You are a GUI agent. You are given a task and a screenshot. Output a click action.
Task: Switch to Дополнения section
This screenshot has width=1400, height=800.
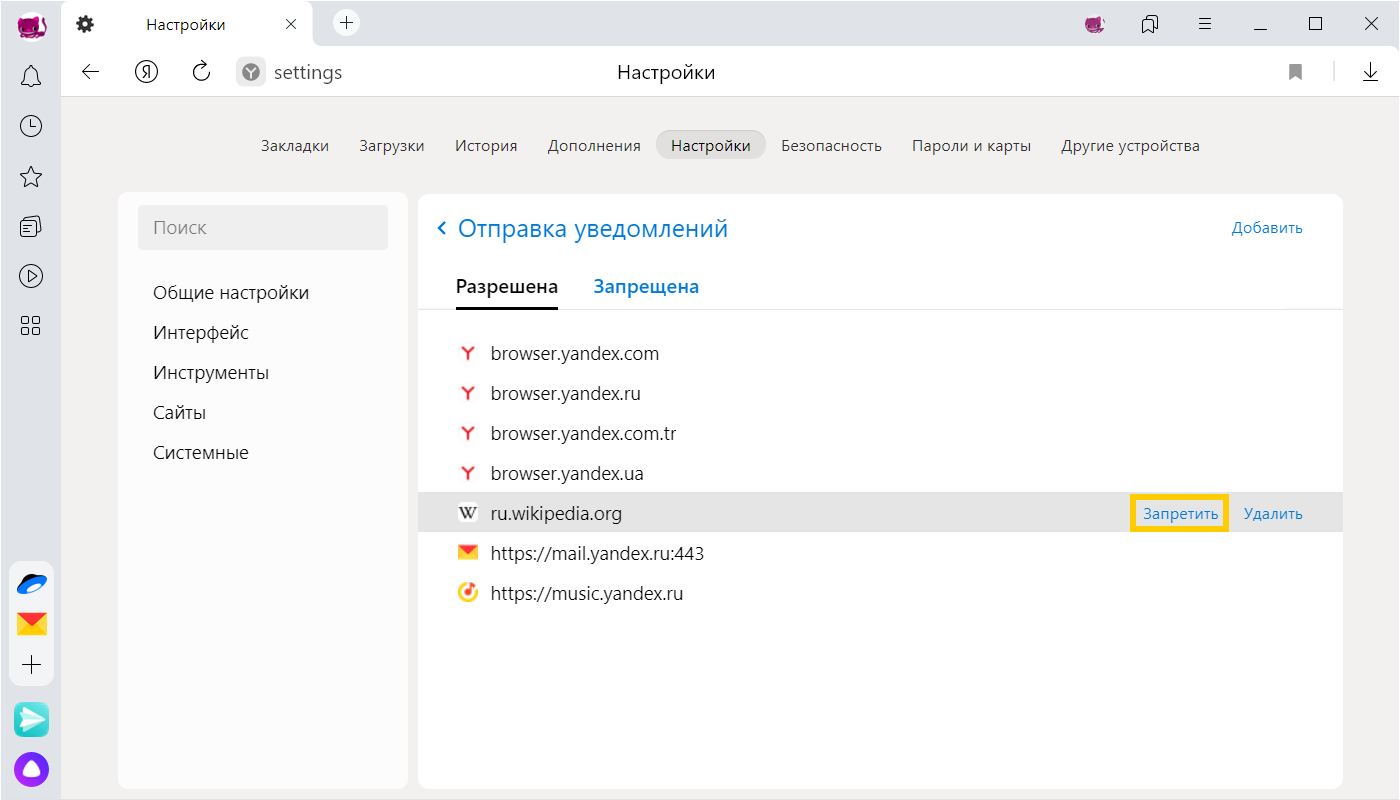click(594, 146)
